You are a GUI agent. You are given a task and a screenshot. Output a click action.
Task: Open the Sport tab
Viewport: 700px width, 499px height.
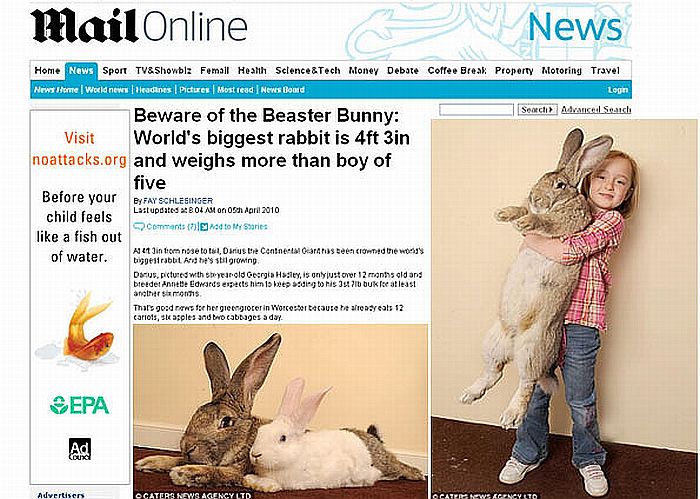click(x=114, y=71)
